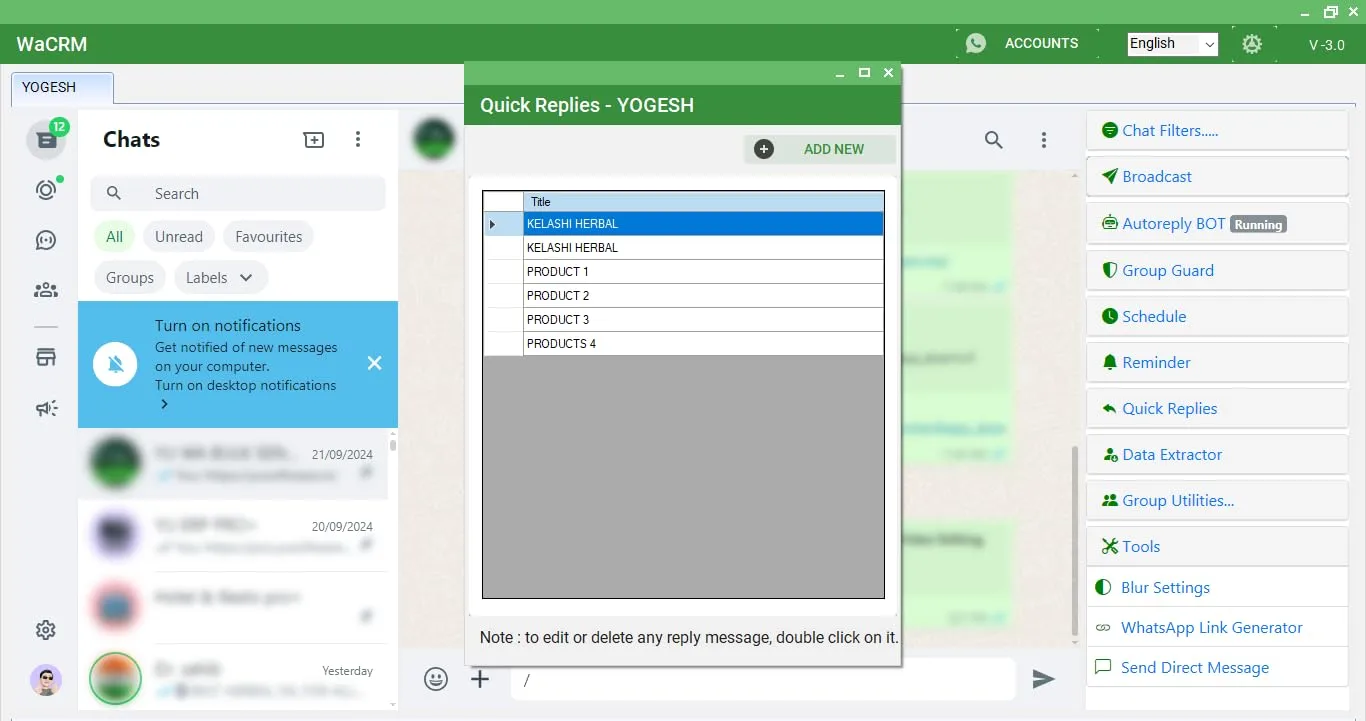Open the Chats three-dot menu
The height and width of the screenshot is (721, 1366).
pos(358,140)
